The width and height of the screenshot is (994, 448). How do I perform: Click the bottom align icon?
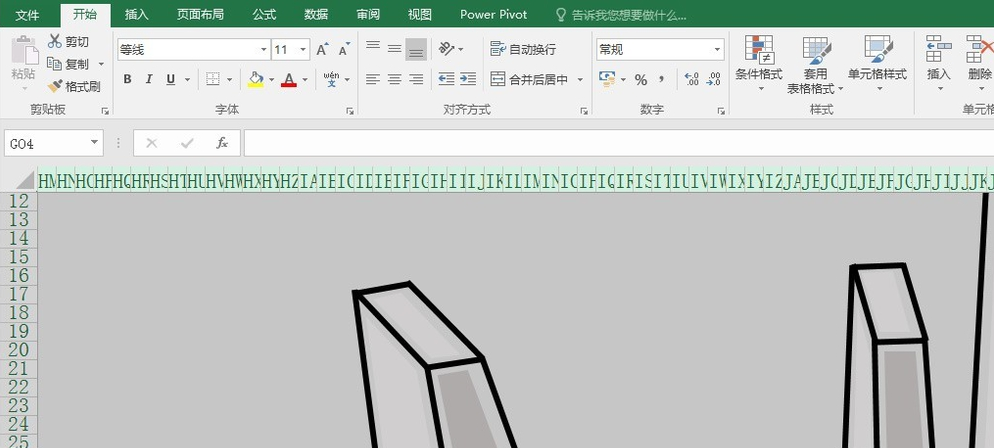click(x=416, y=49)
